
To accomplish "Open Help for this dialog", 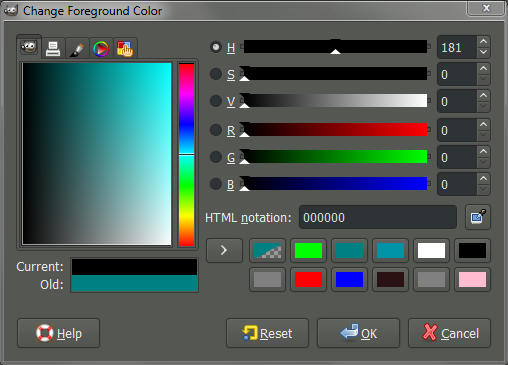I will [58, 333].
